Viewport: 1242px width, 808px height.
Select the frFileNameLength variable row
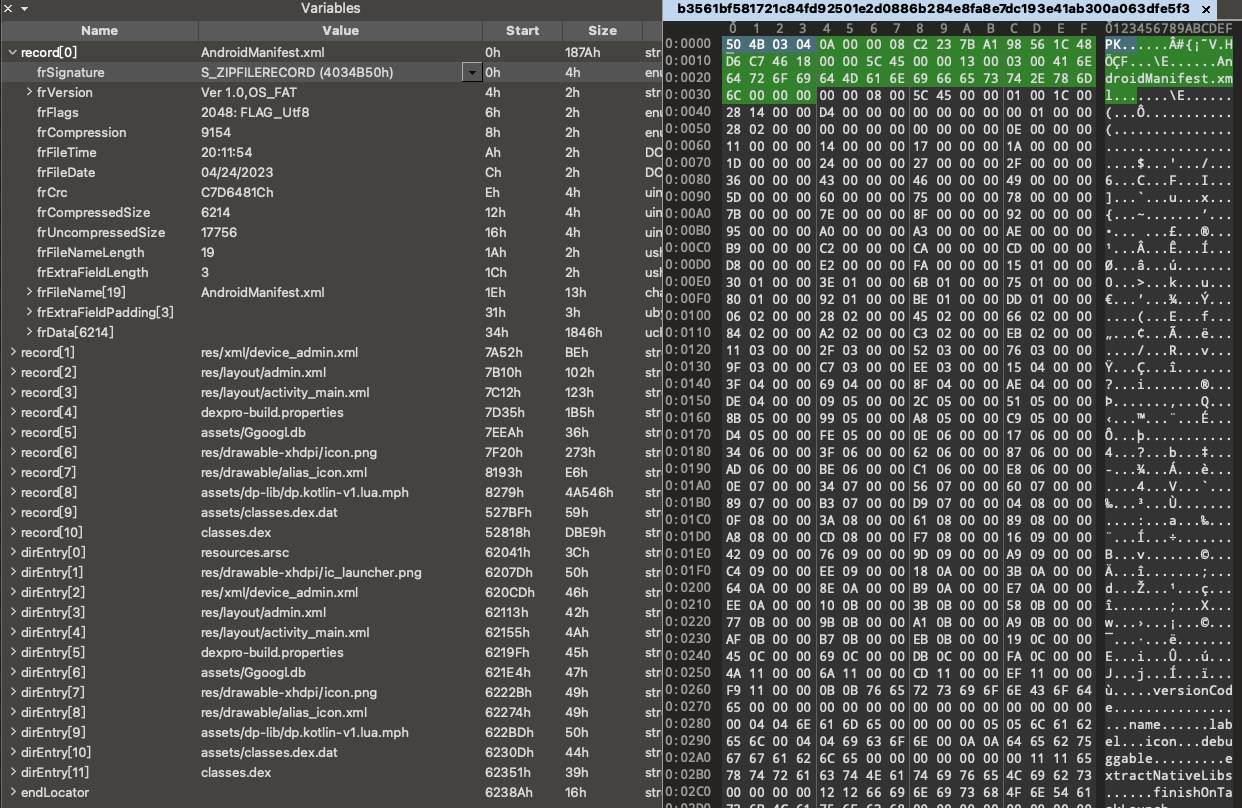[x=330, y=252]
